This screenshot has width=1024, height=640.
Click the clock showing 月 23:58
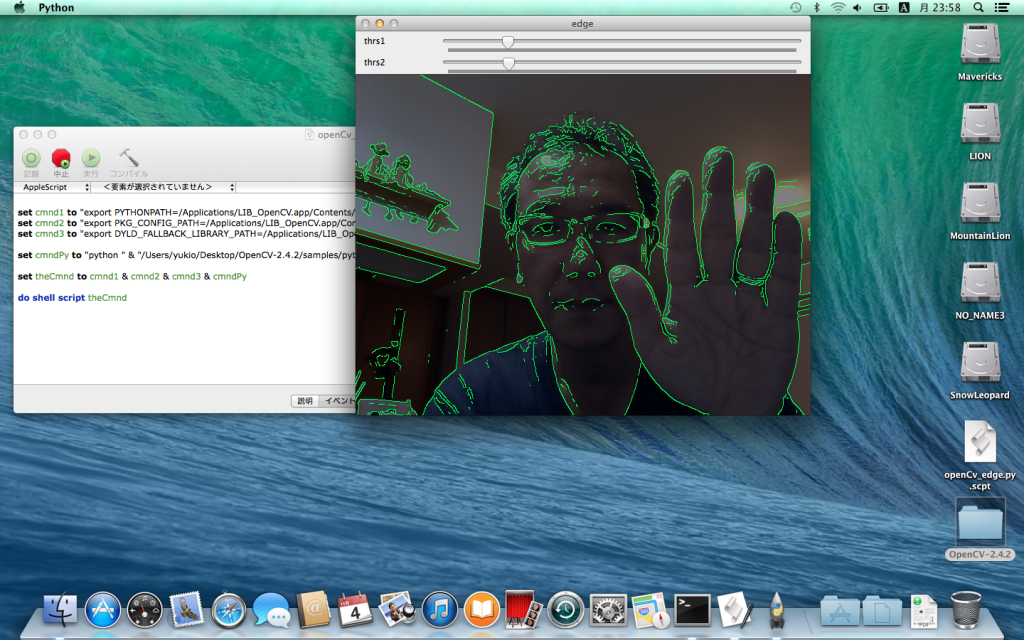[x=940, y=8]
